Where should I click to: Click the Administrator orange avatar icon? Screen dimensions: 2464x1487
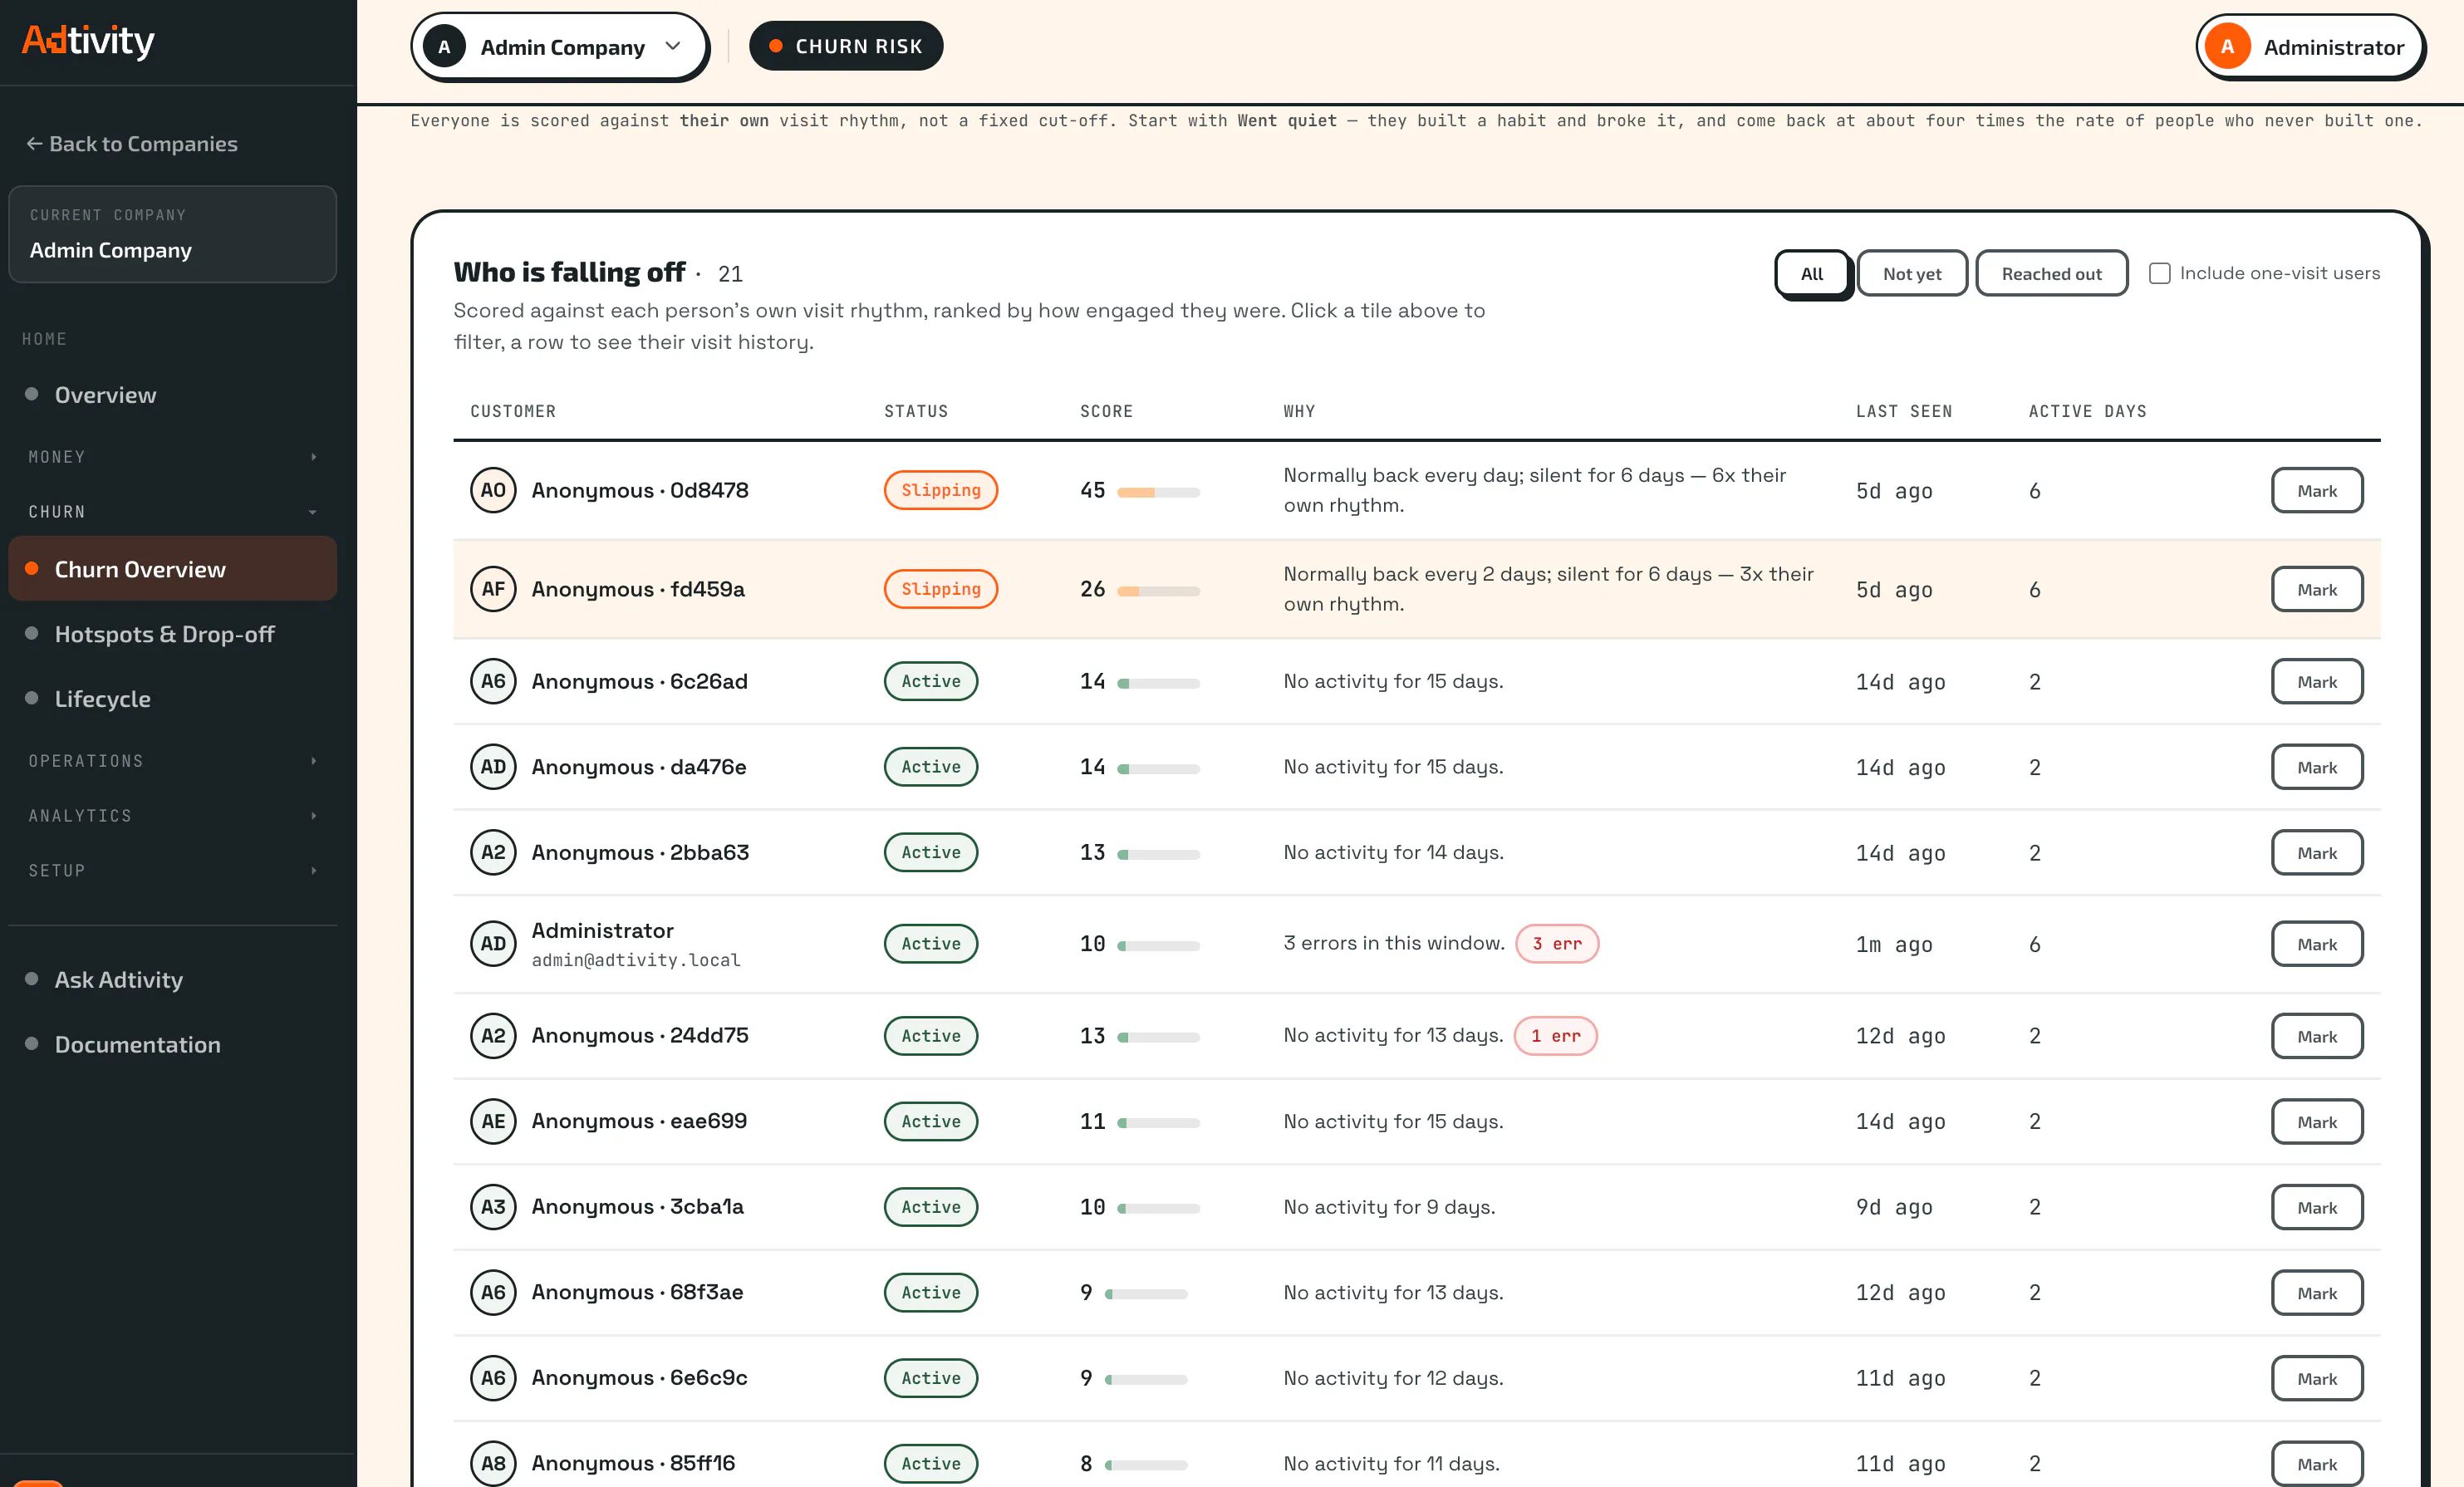point(2227,47)
